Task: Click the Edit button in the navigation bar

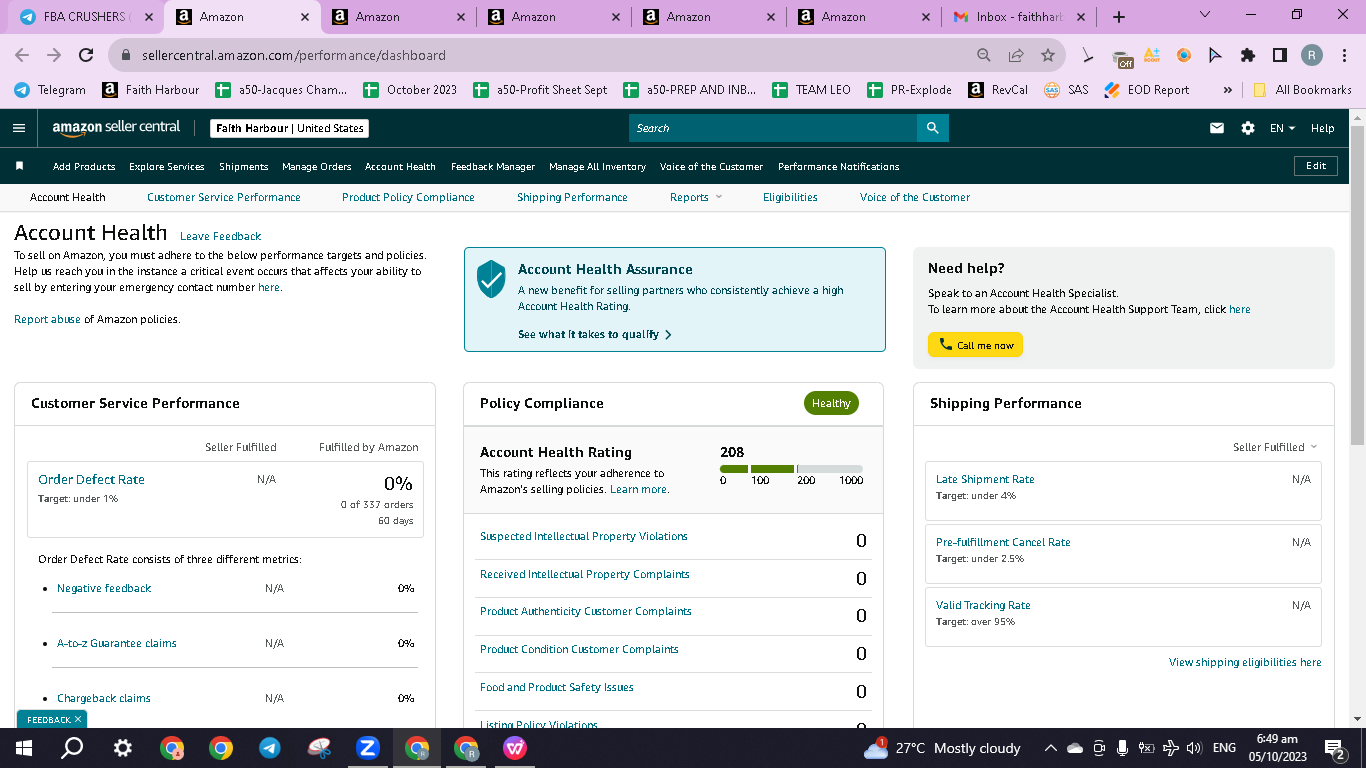Action: [x=1316, y=166]
